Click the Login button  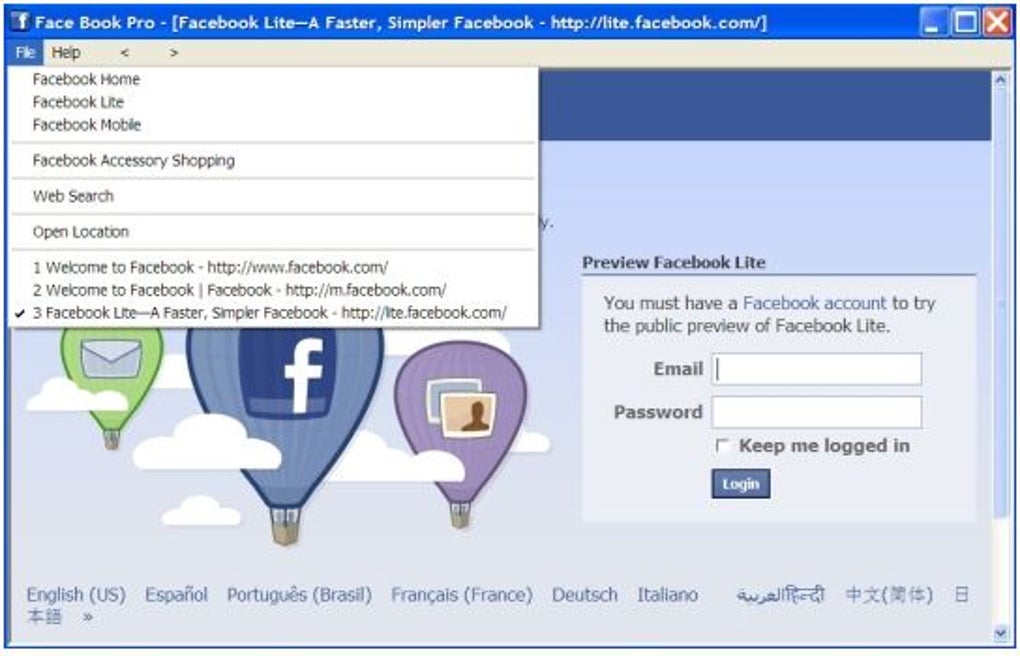coord(740,484)
